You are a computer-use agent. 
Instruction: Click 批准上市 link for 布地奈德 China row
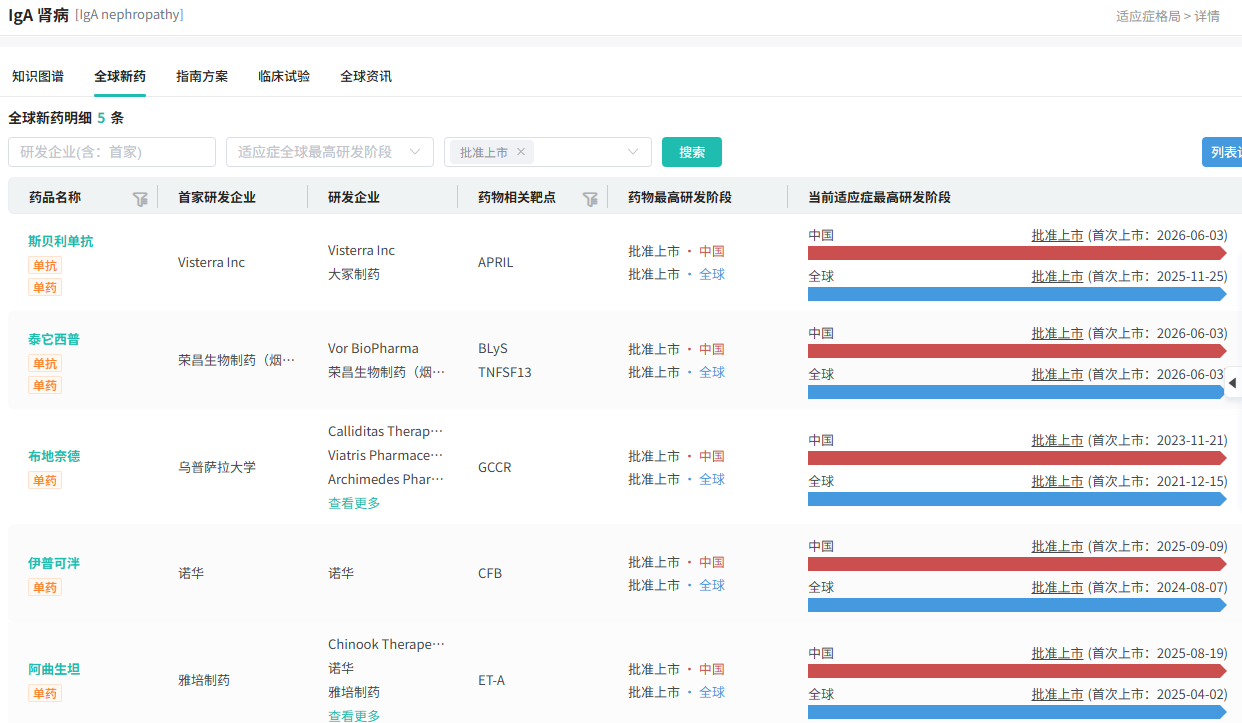(1057, 440)
